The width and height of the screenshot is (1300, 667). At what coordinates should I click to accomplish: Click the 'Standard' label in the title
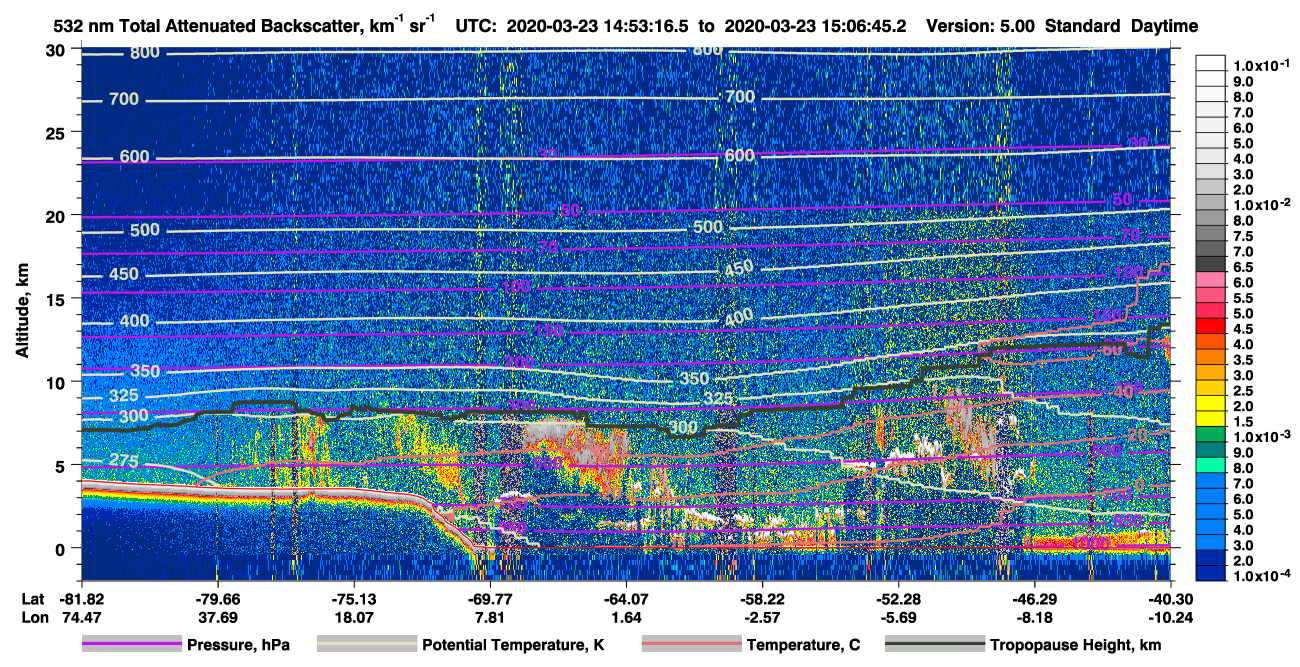tap(1084, 26)
